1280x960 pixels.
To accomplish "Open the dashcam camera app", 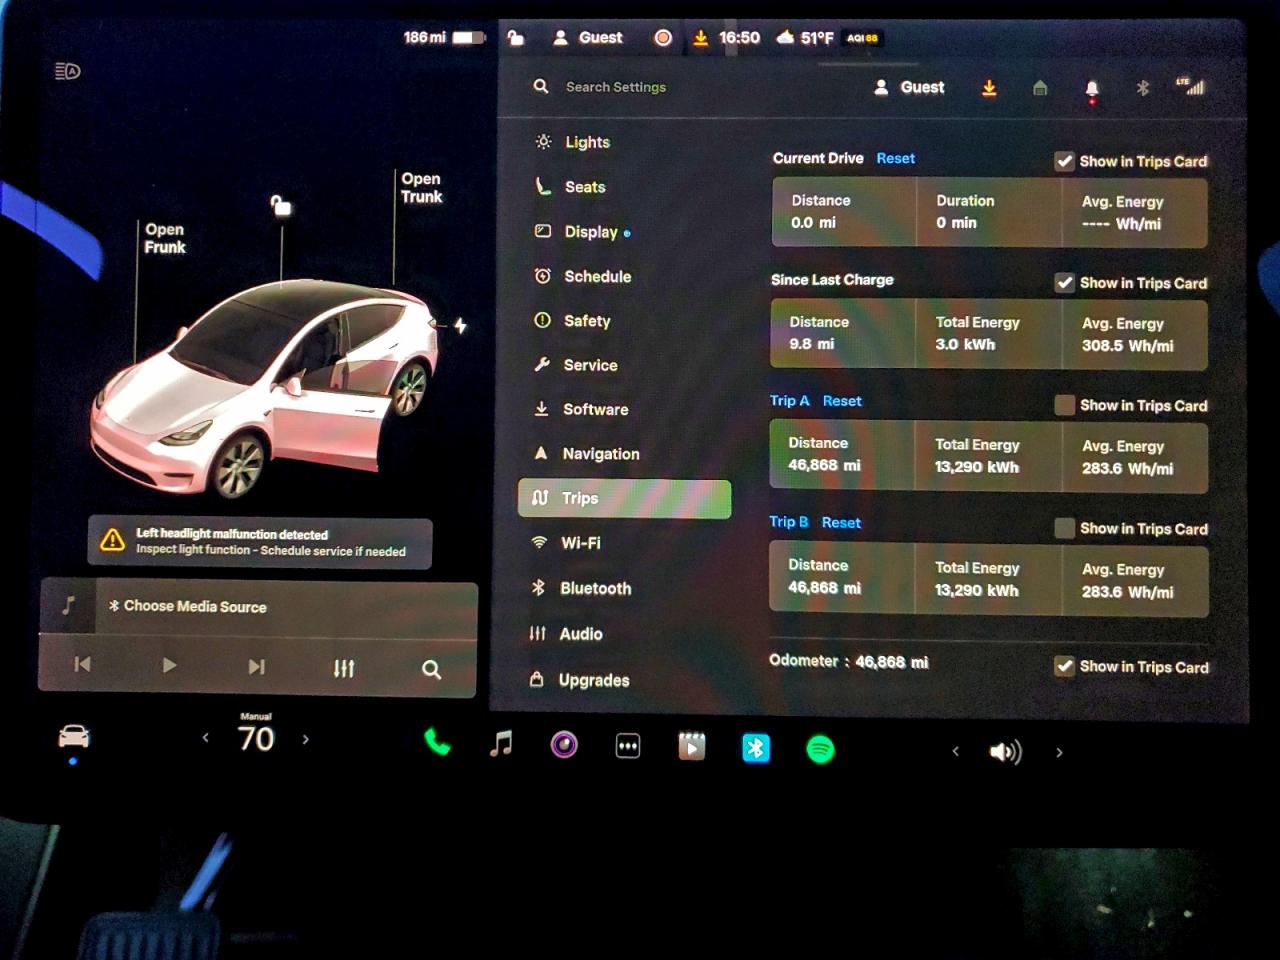I will [564, 745].
